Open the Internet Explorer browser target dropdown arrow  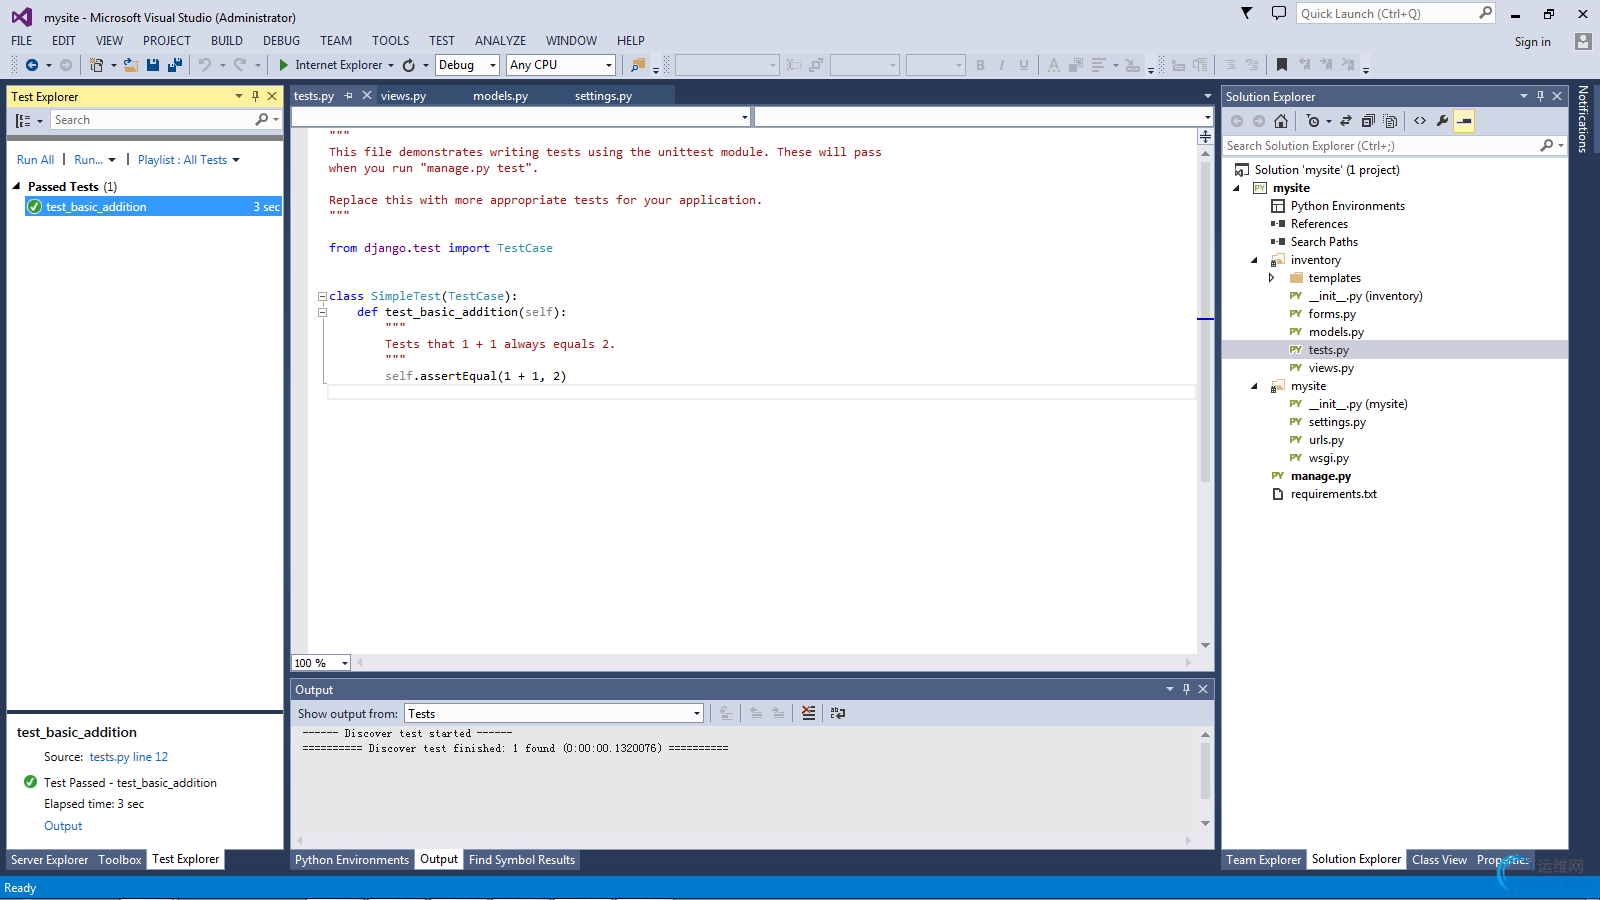tap(391, 65)
